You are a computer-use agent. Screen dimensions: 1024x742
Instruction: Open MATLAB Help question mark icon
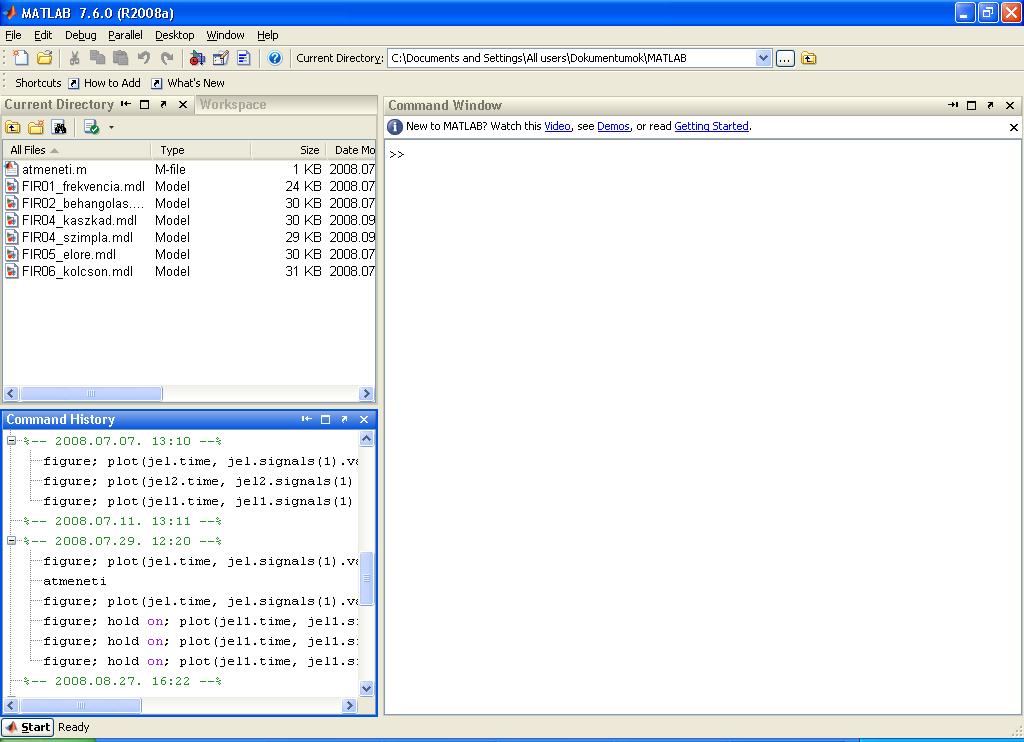pos(275,58)
